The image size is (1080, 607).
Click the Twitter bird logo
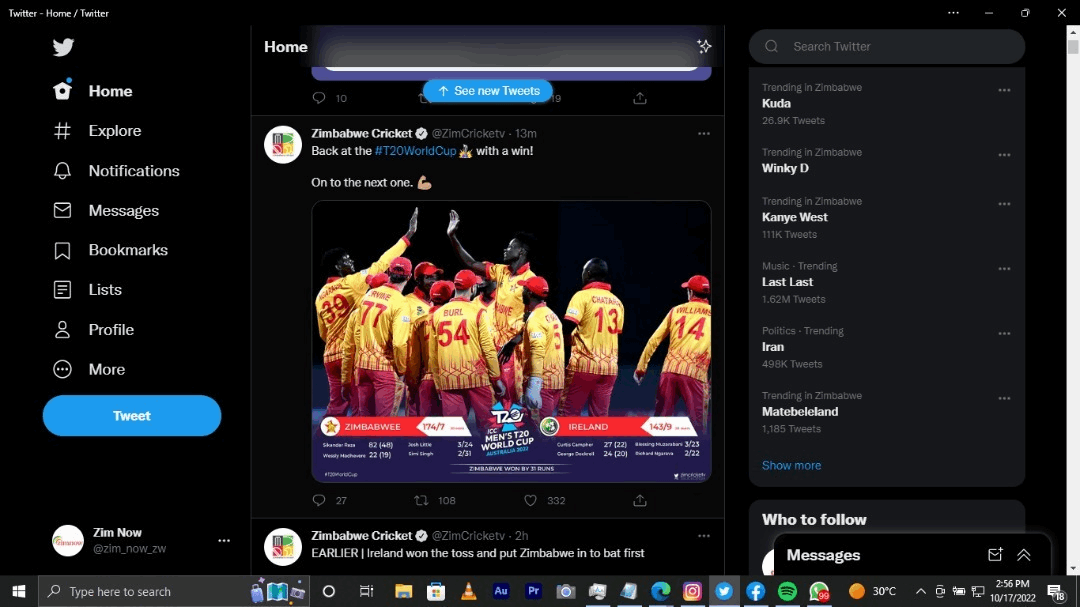coord(63,47)
